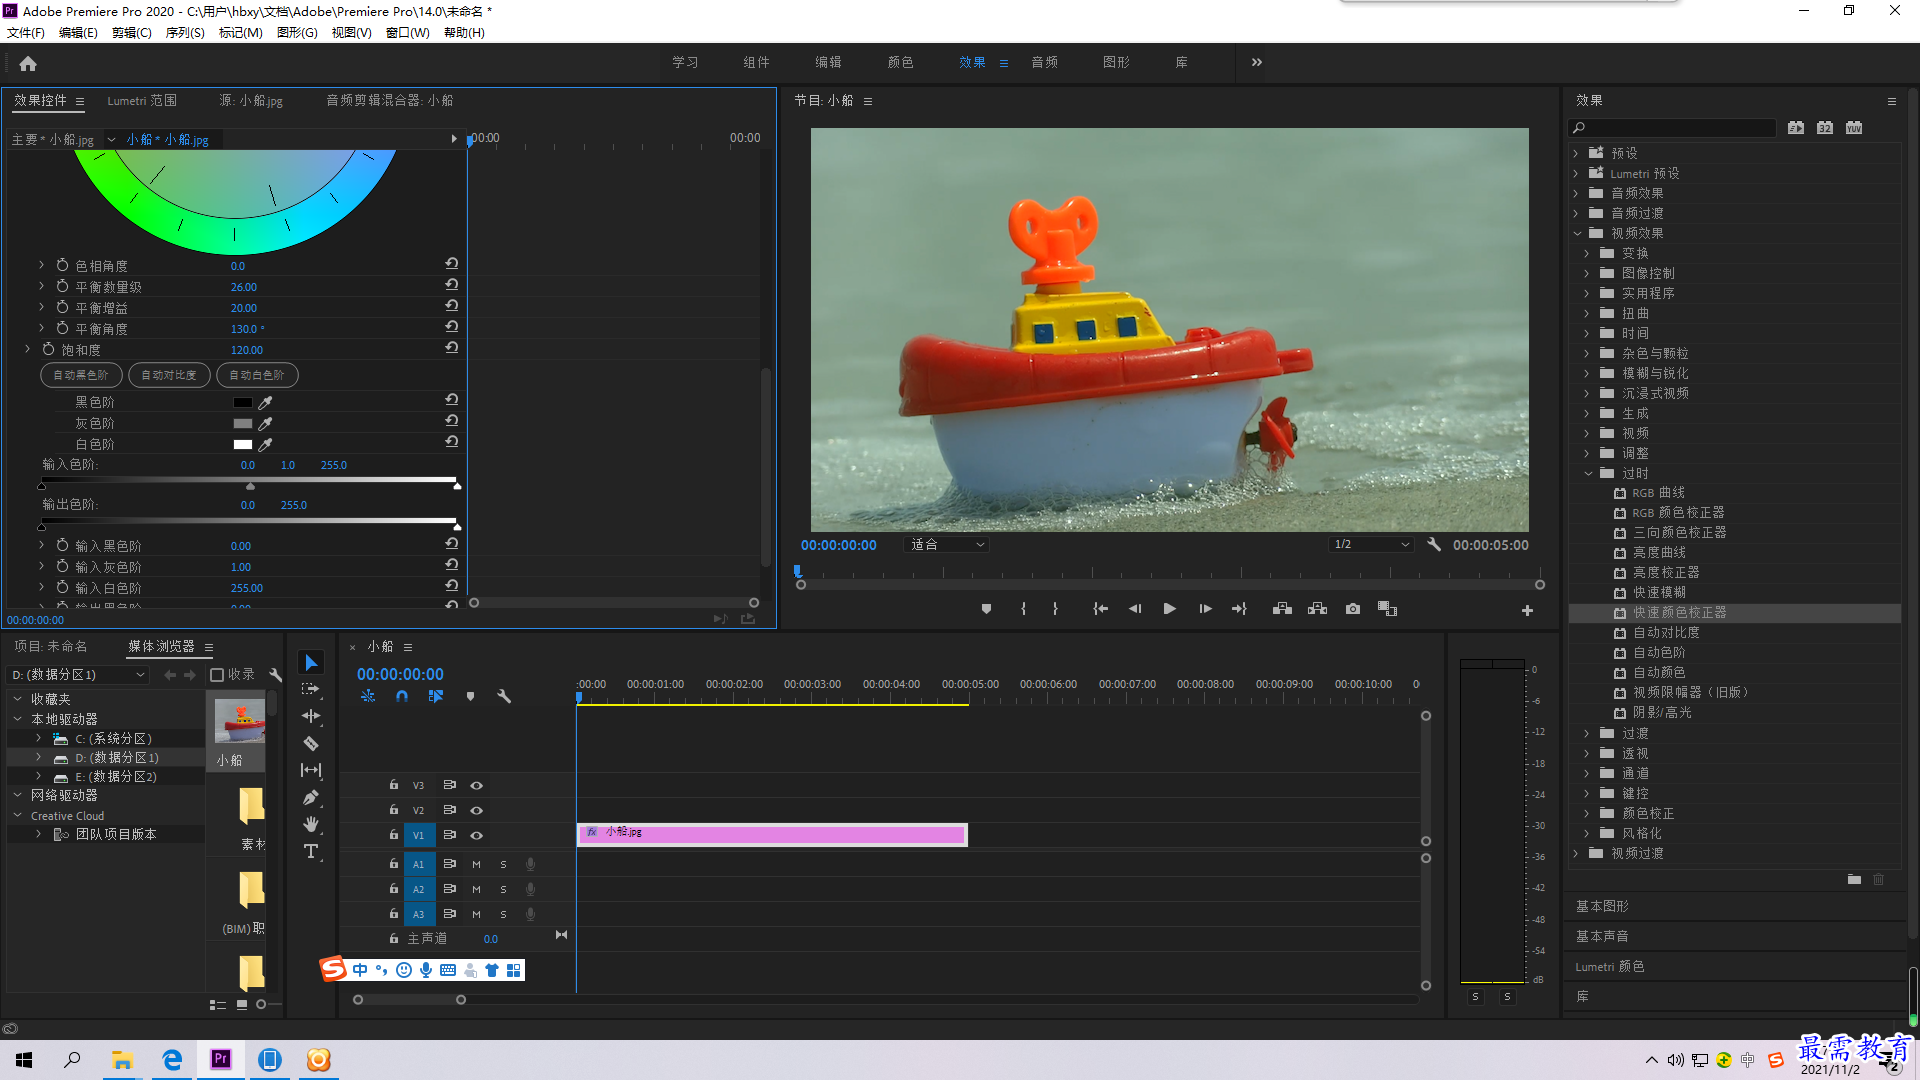Hide track V1 output eye
Screen dimensions: 1920x1080
point(477,835)
